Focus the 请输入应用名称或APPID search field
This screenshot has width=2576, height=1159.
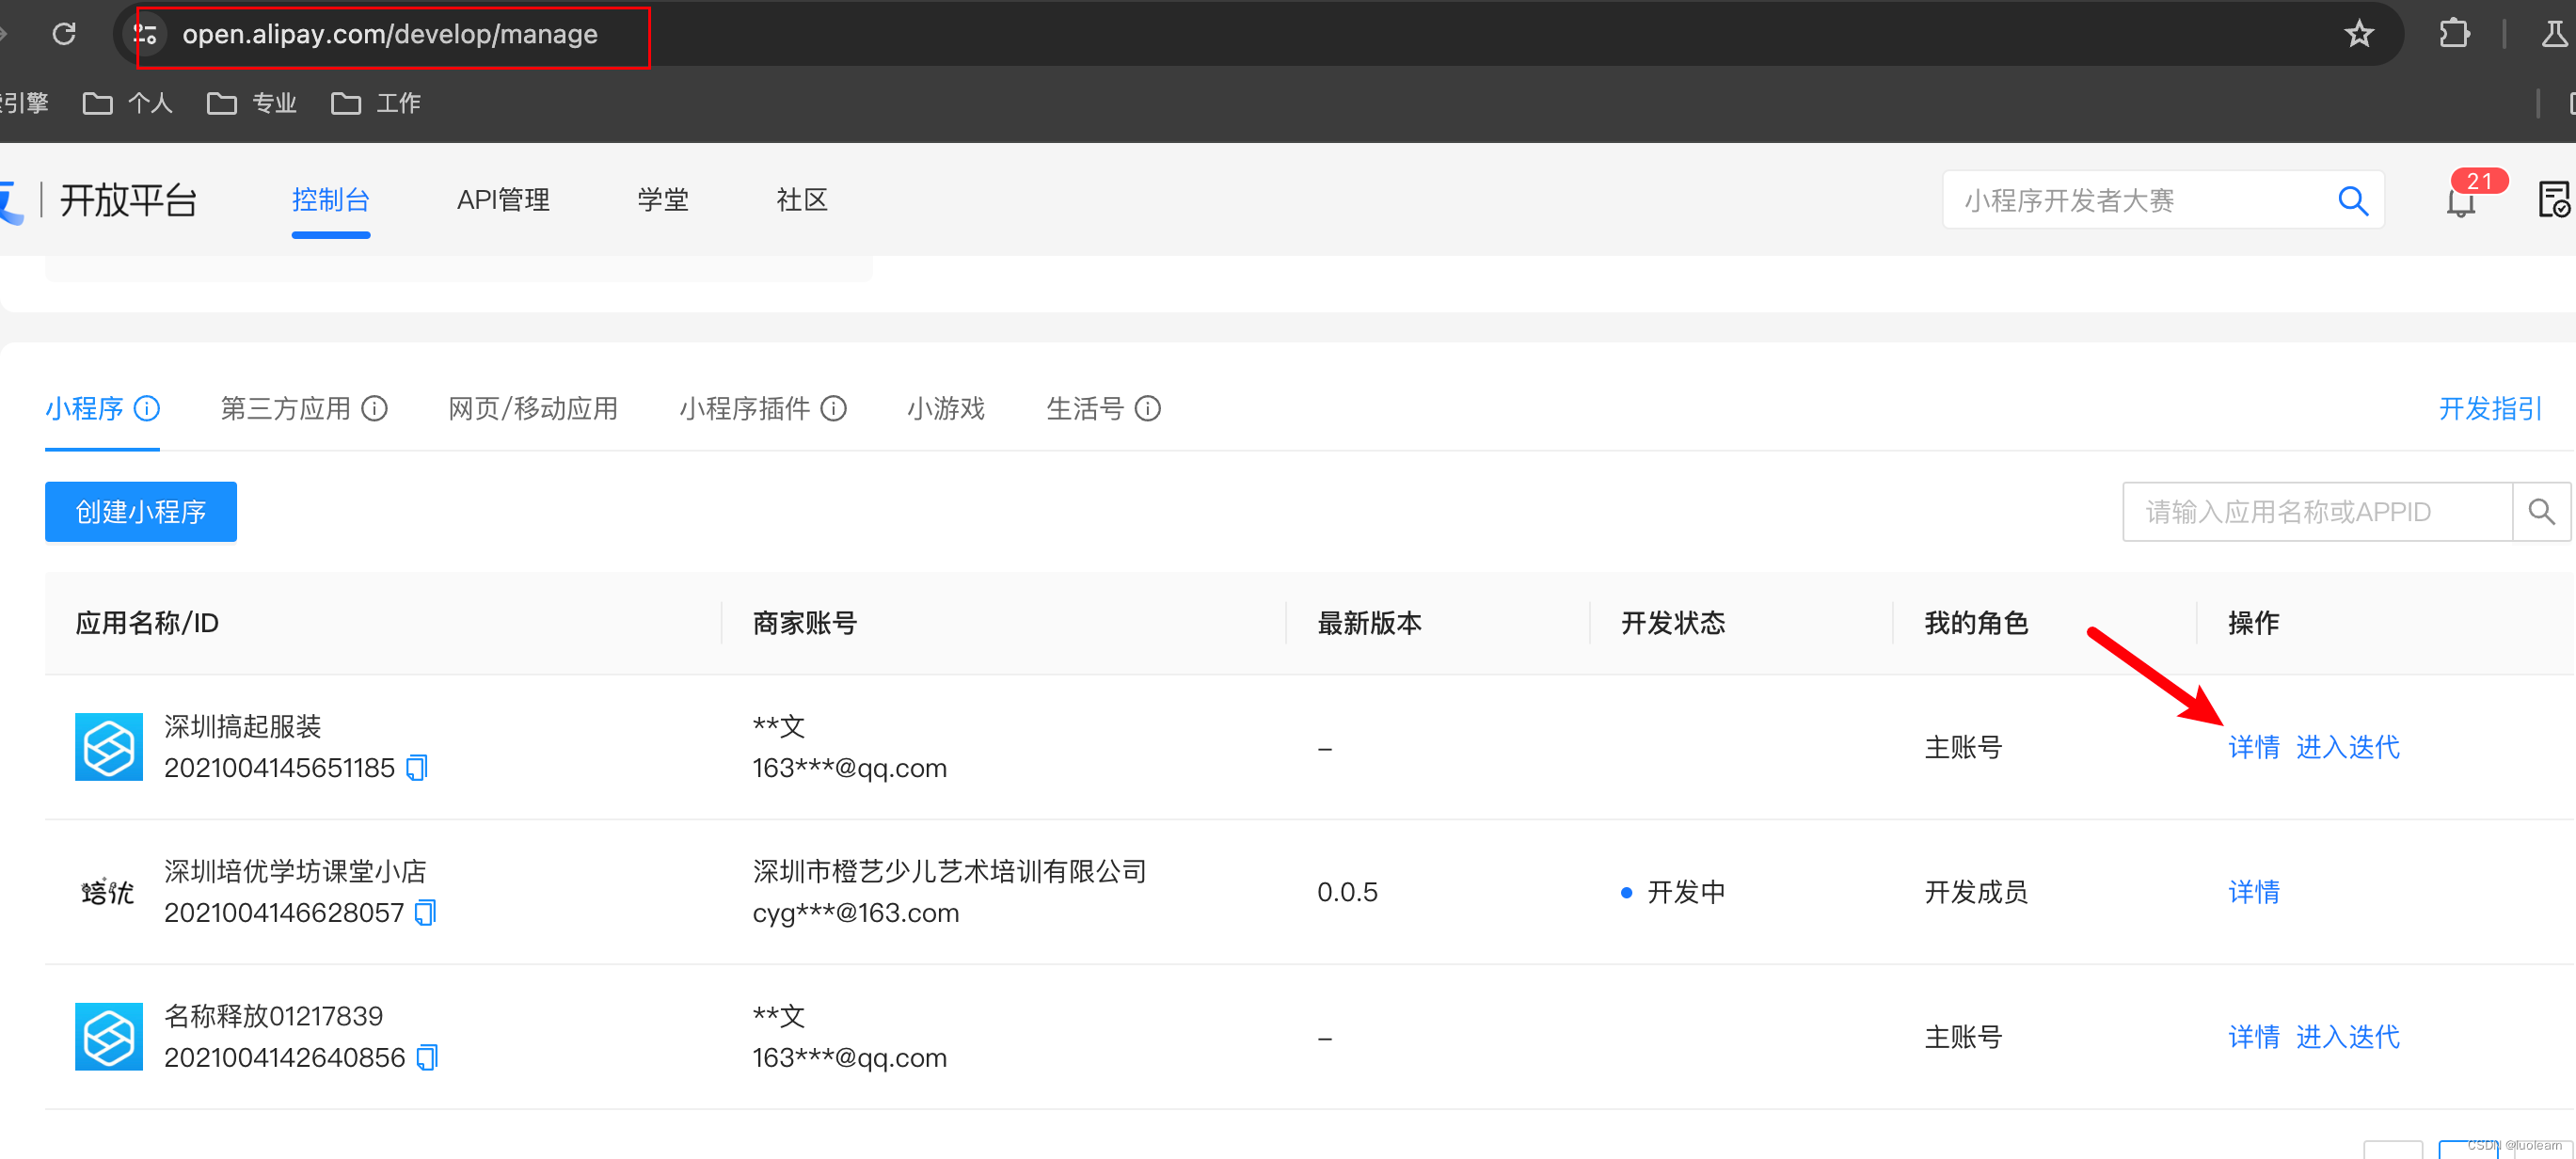coord(2316,512)
